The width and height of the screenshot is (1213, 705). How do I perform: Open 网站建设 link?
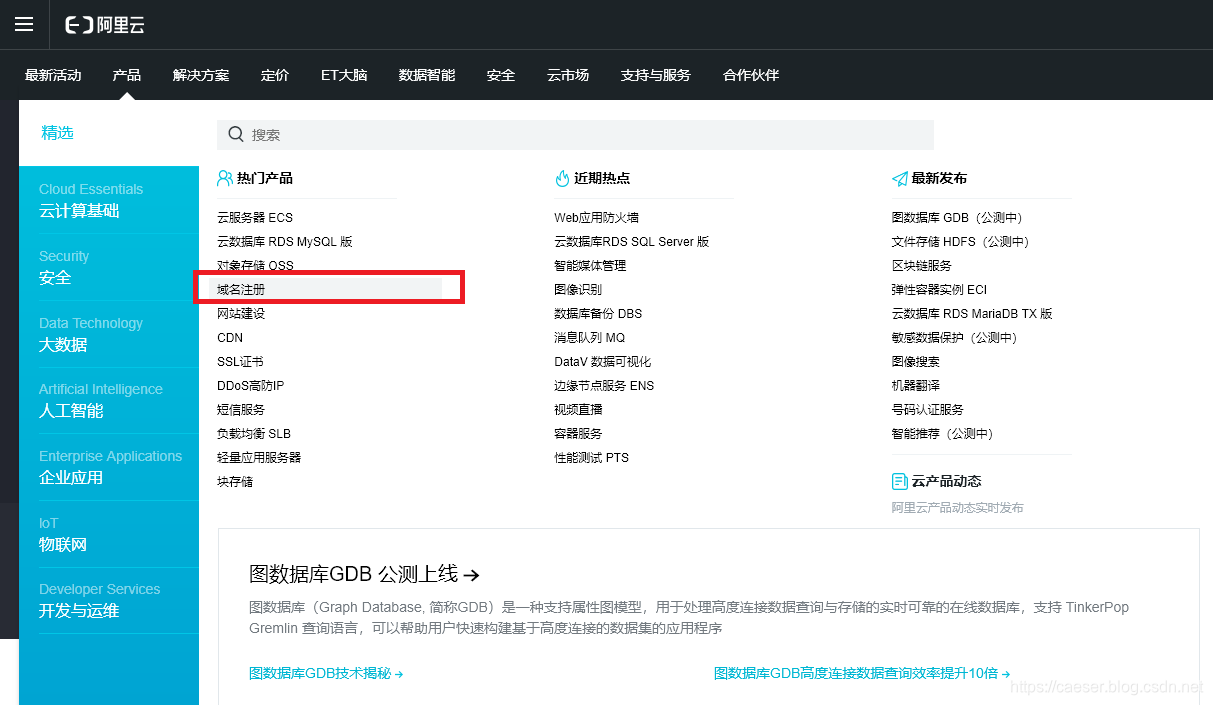(x=241, y=313)
